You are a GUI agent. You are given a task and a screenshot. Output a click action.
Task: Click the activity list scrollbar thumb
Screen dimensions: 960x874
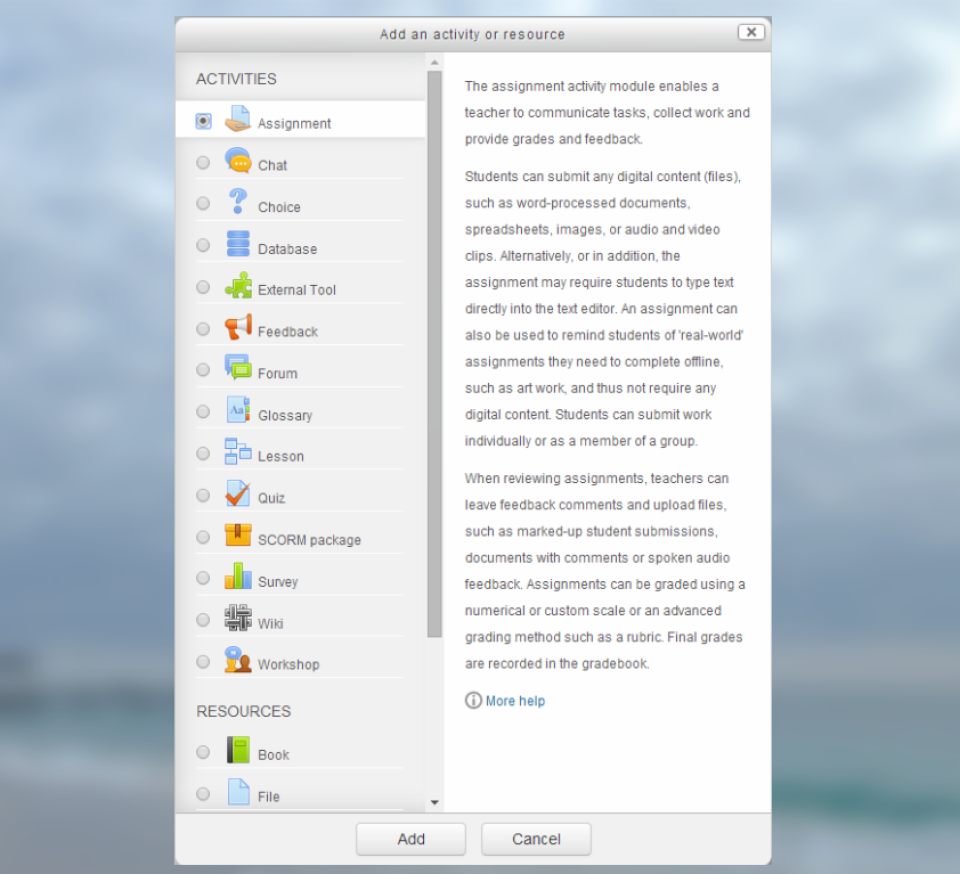[x=435, y=354]
